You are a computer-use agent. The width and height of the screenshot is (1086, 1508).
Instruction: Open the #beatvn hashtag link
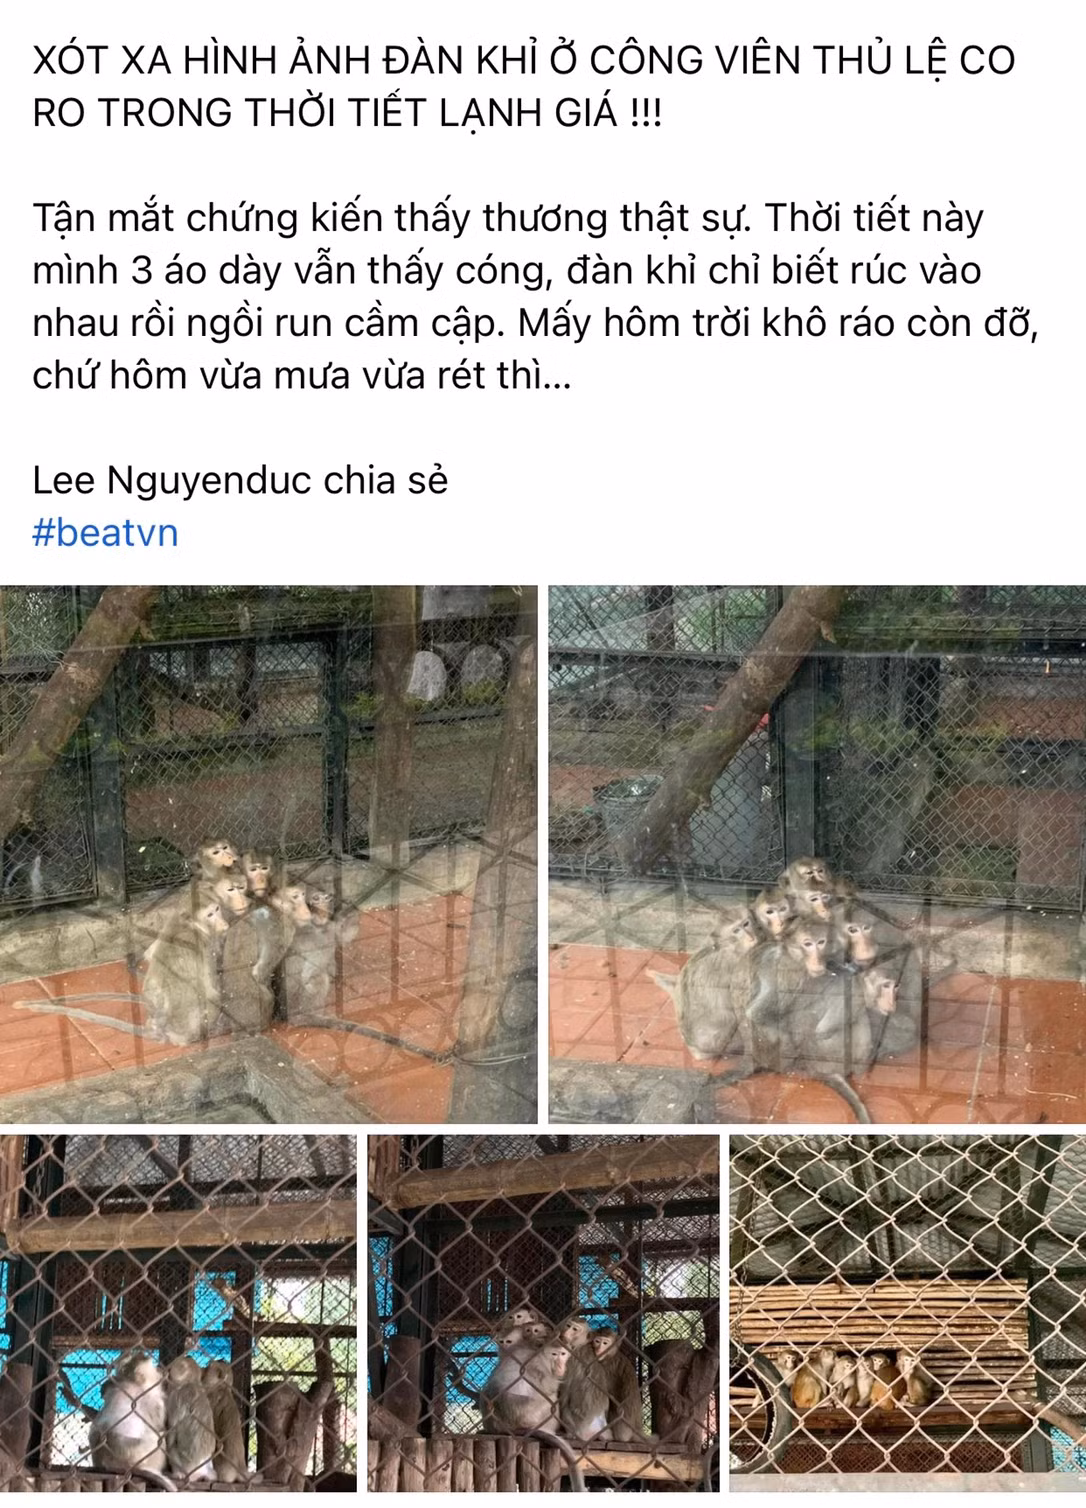click(105, 532)
